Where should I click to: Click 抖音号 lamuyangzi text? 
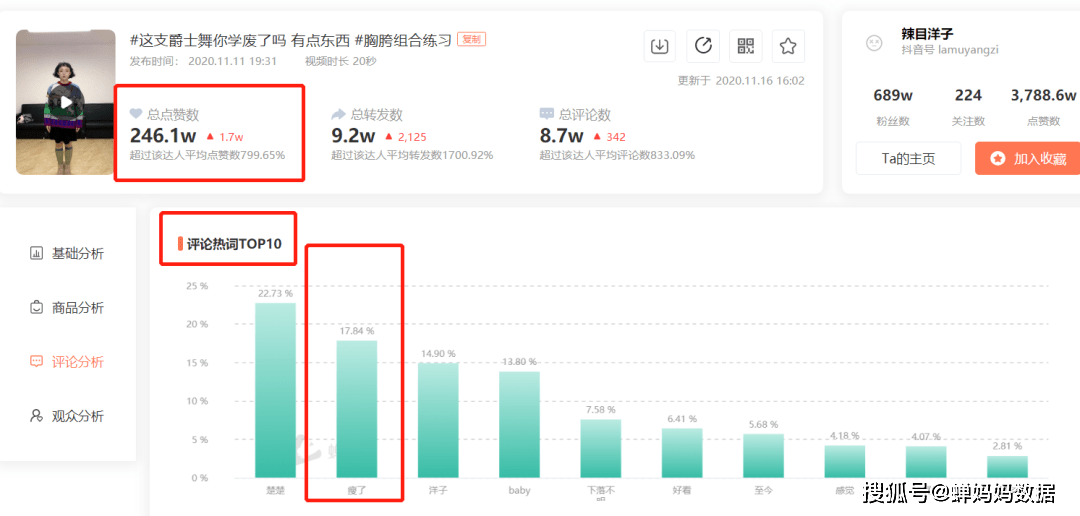click(950, 50)
